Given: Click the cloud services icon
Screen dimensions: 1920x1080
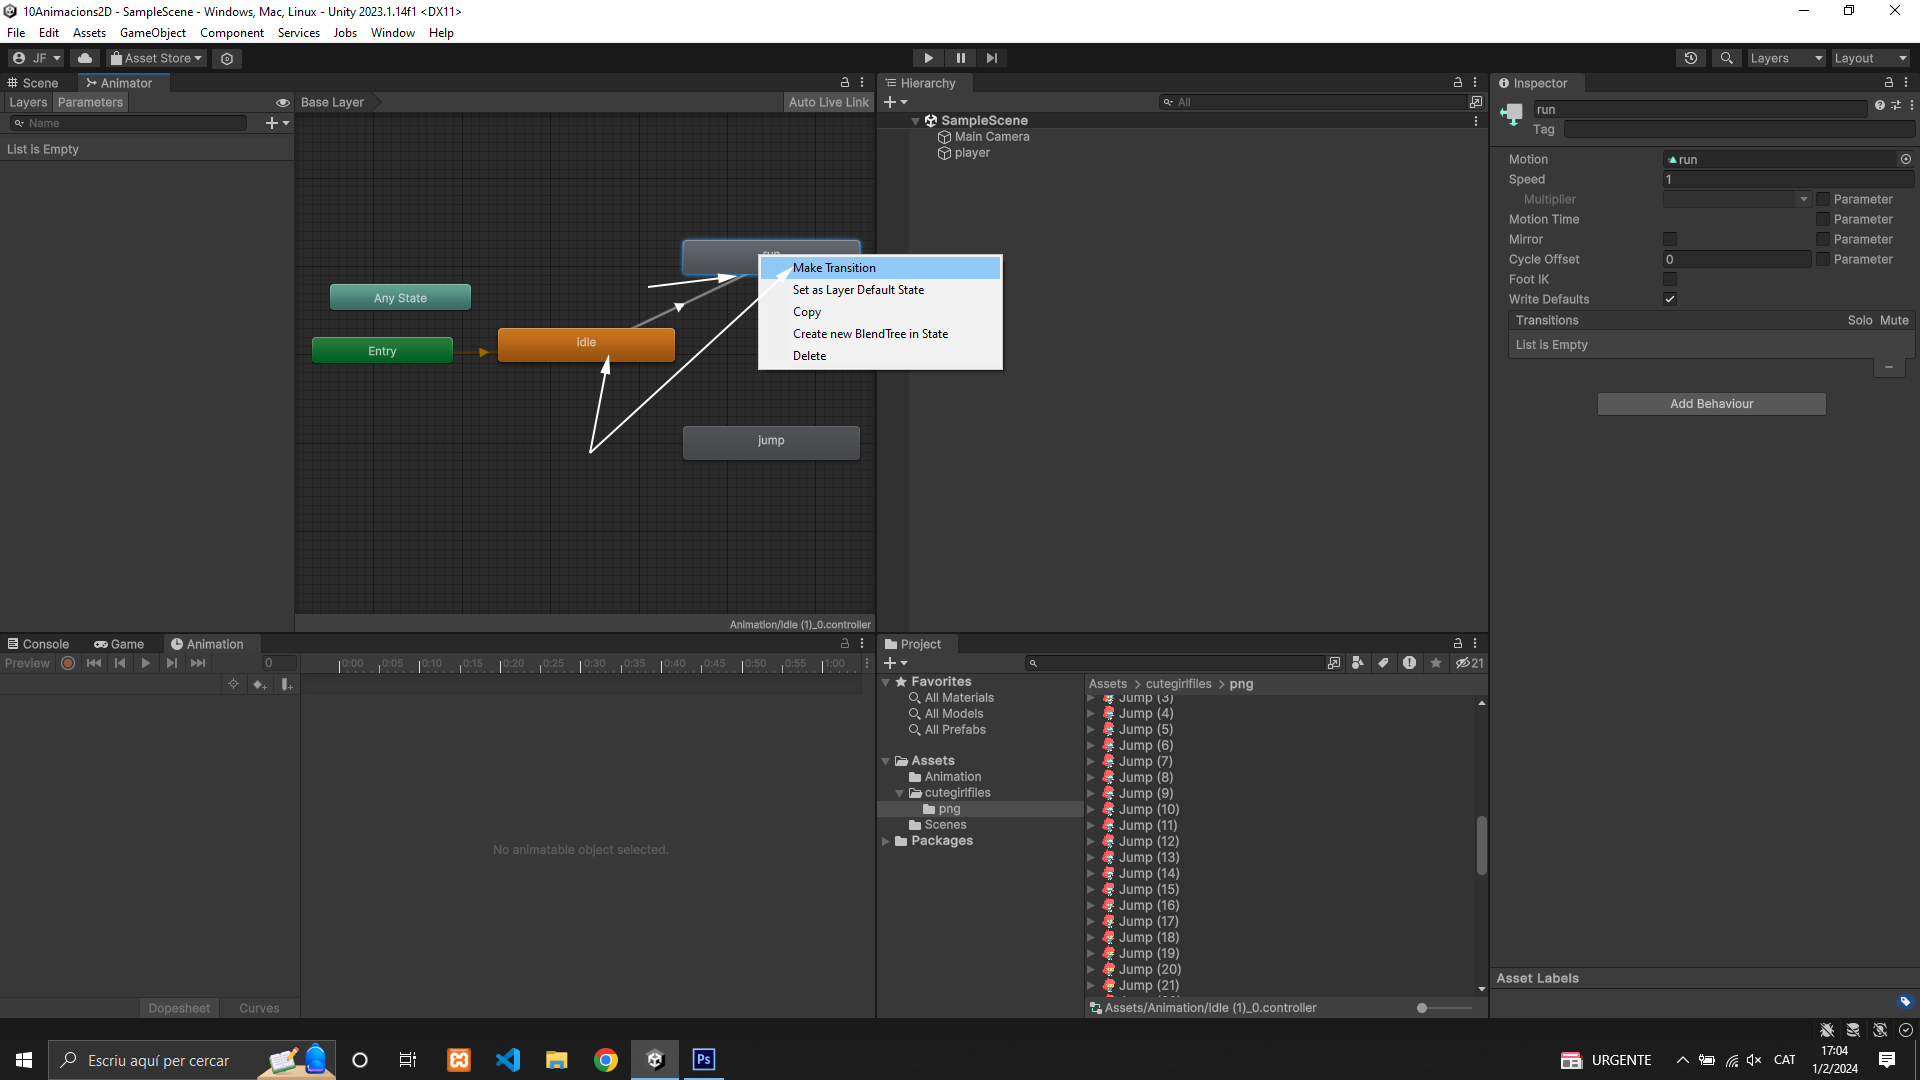Looking at the screenshot, I should pyautogui.click(x=85, y=58).
